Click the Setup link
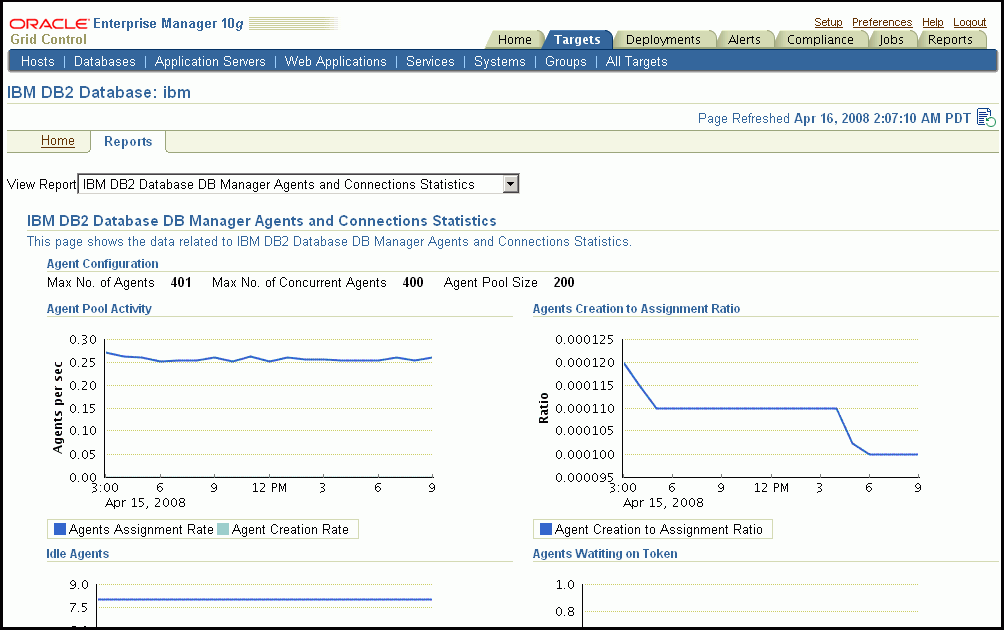Viewport: 1004px width, 630px height. pos(828,22)
